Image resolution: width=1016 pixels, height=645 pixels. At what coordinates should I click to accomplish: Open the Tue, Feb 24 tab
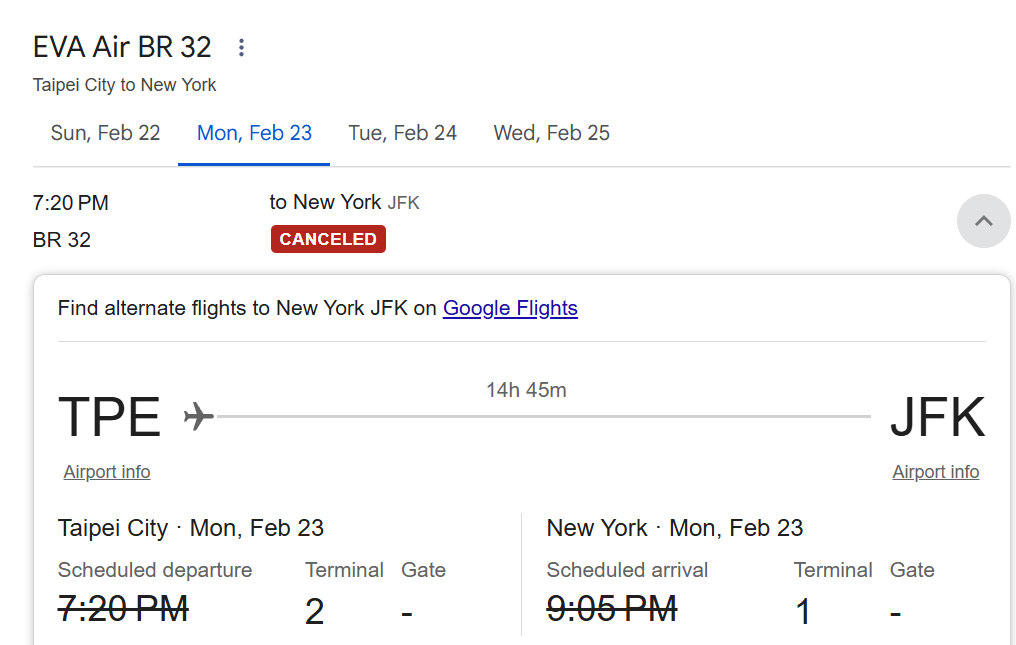pyautogui.click(x=402, y=134)
